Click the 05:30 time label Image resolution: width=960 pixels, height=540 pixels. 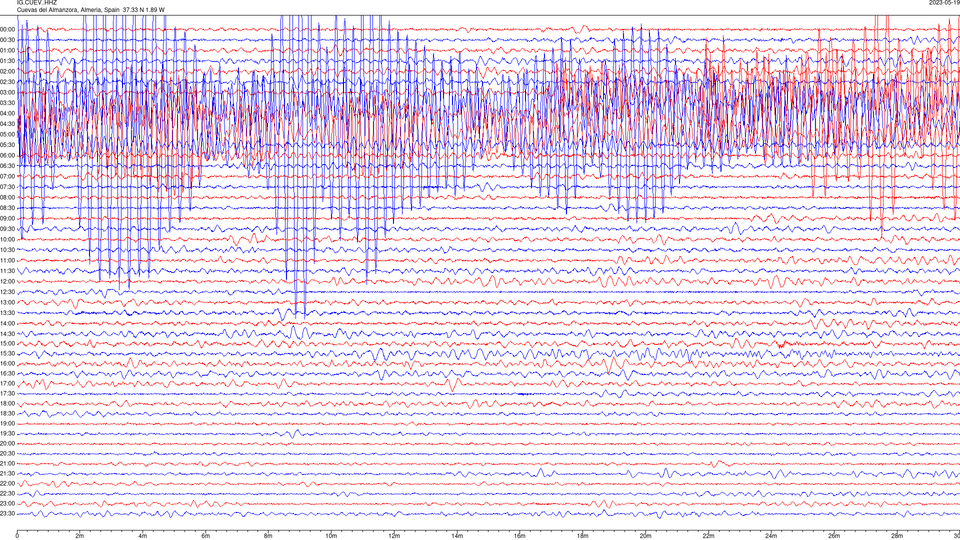tap(7, 145)
